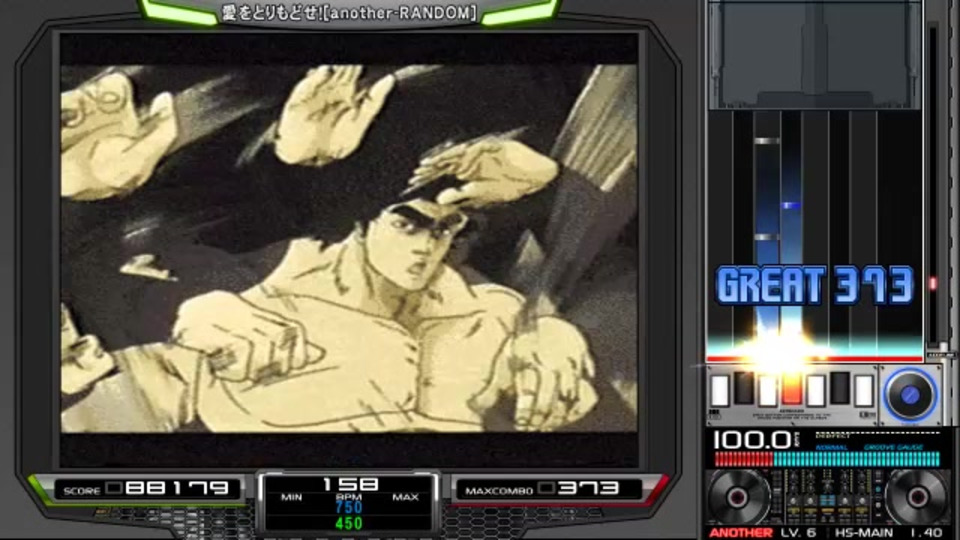The width and height of the screenshot is (960, 540).
Task: Click the MAX label under the BPM
Action: click(x=405, y=497)
